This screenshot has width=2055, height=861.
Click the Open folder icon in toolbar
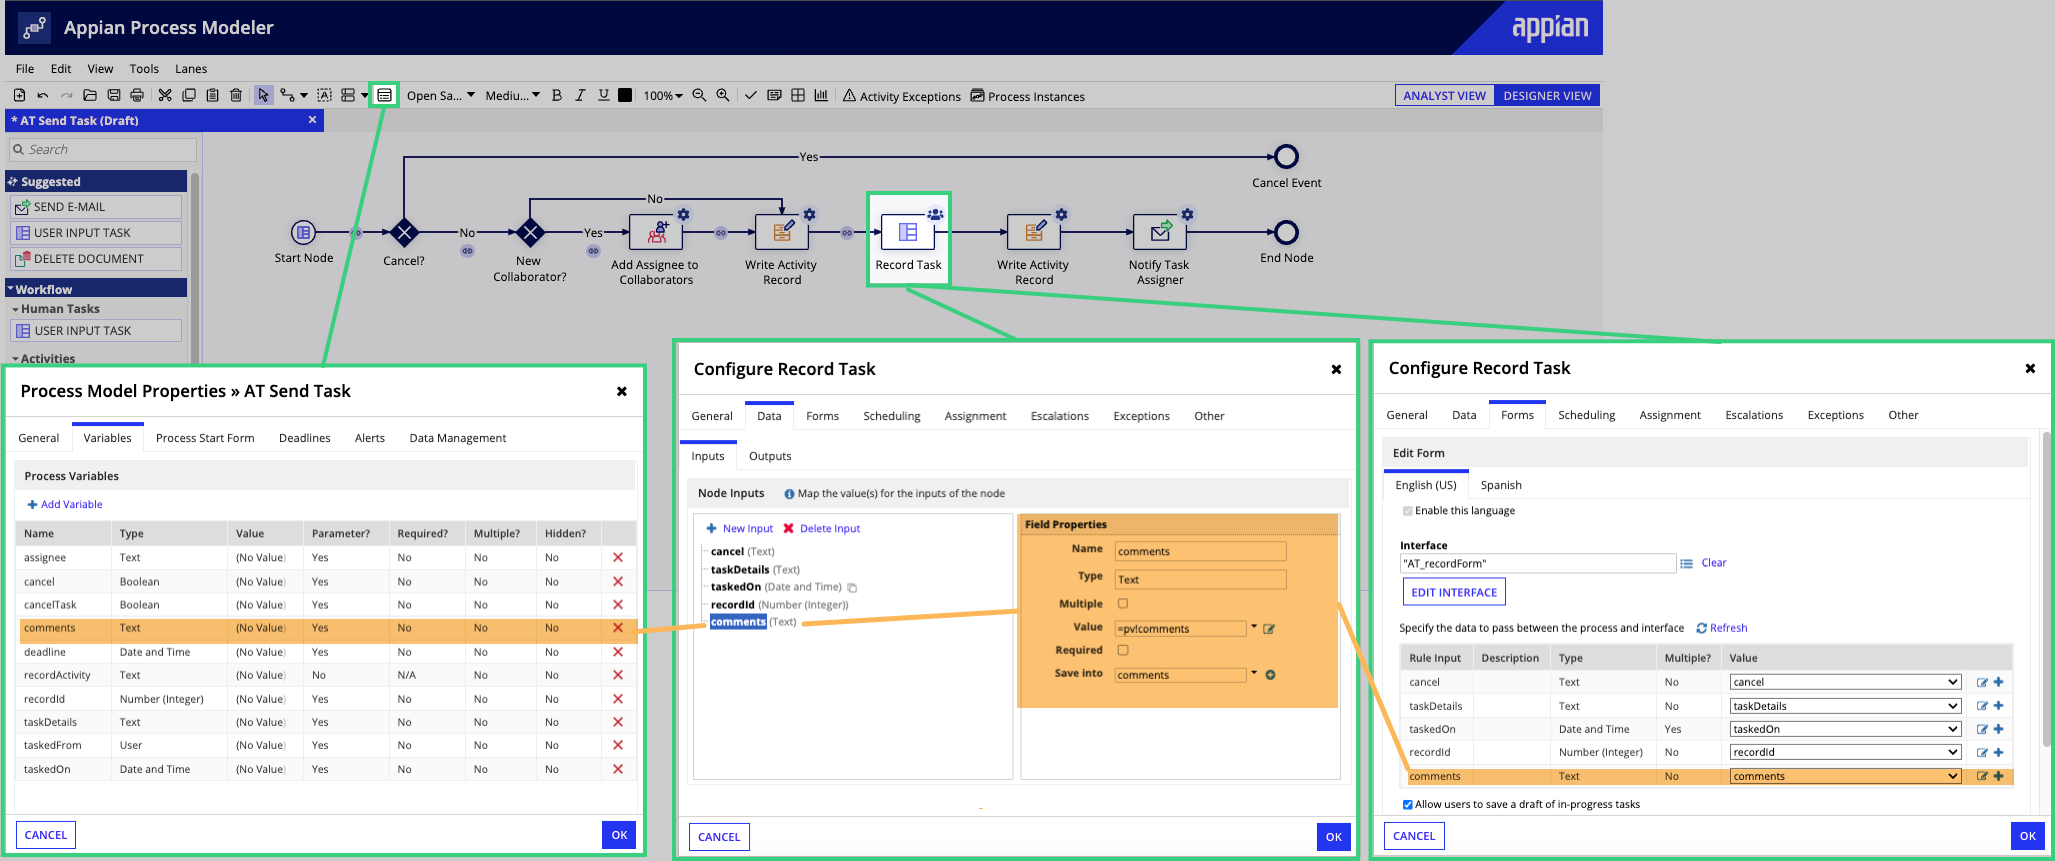90,95
